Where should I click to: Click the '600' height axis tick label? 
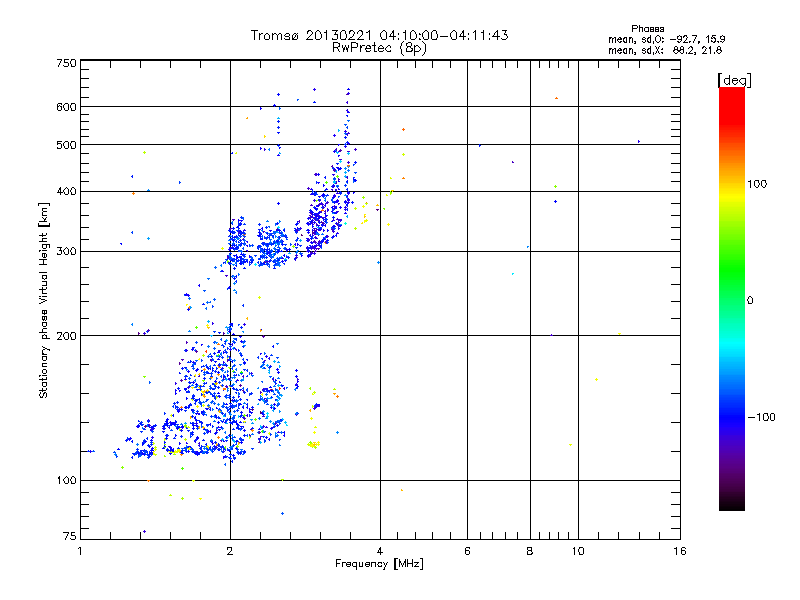coord(66,107)
